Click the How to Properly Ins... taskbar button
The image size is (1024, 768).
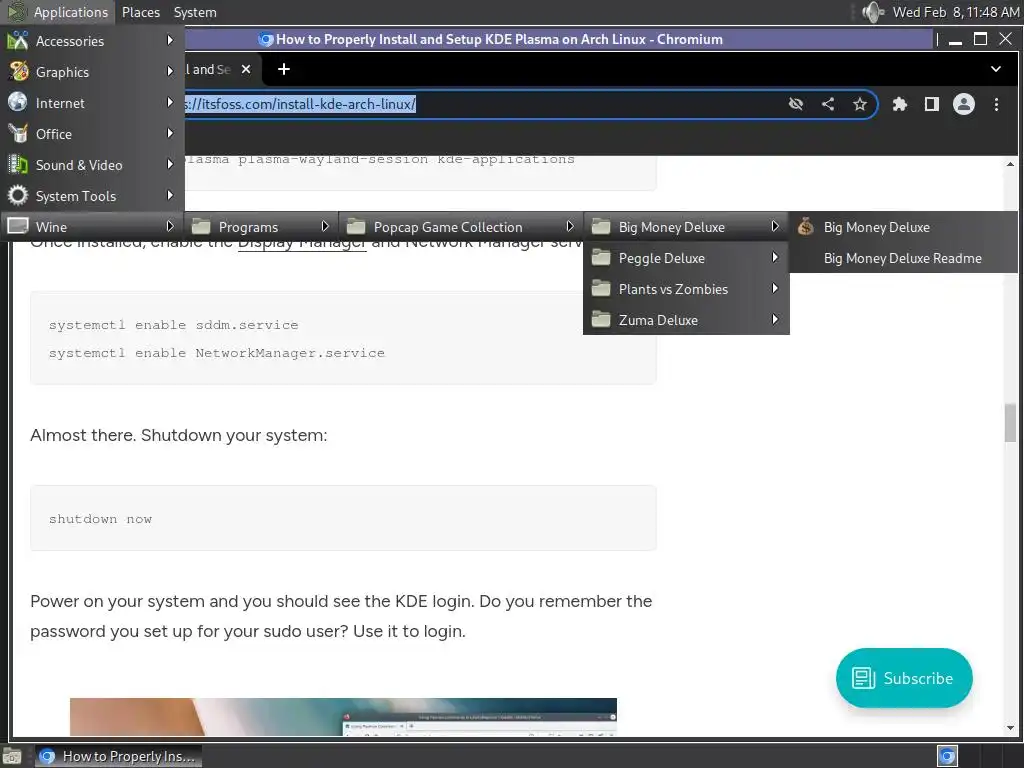(118, 756)
